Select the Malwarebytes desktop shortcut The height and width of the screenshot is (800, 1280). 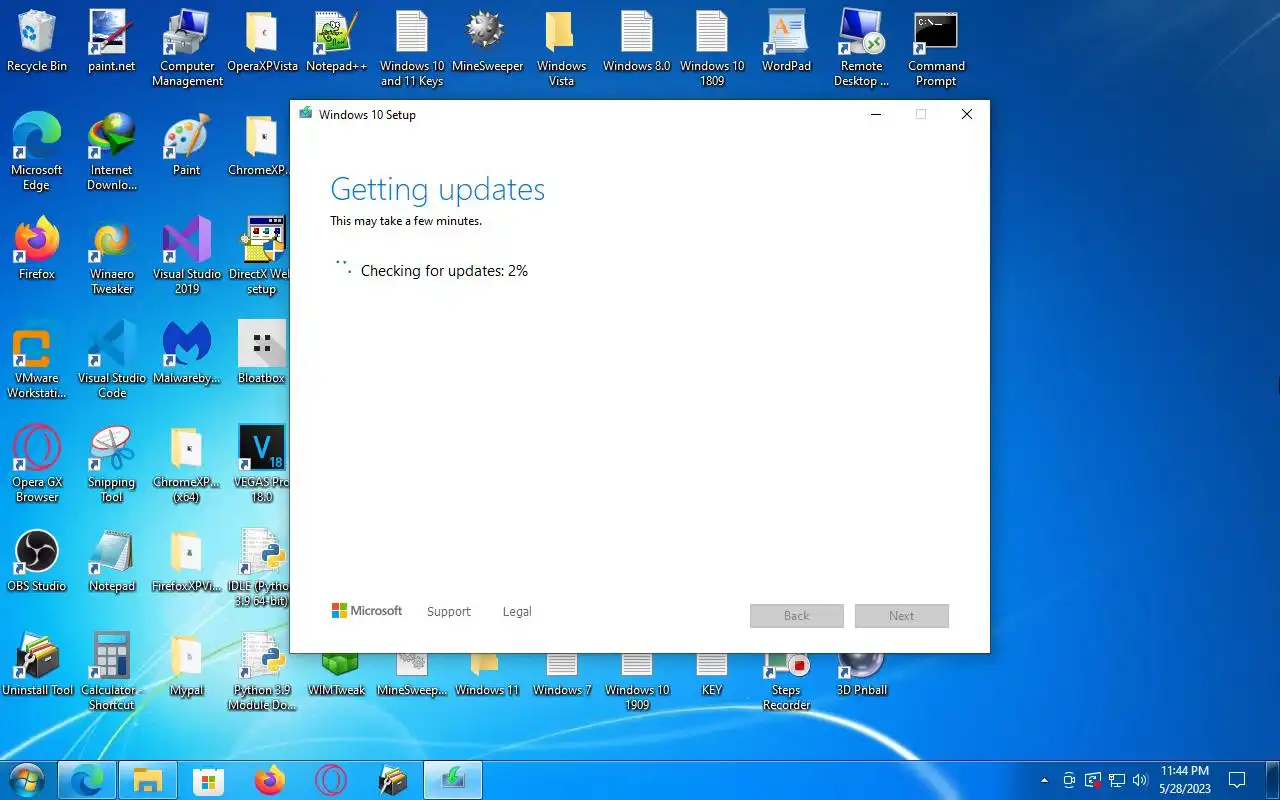click(187, 353)
